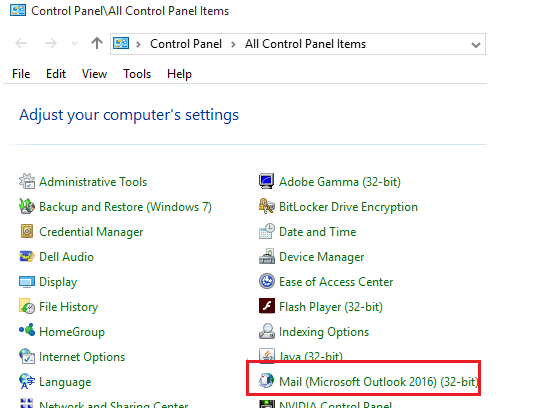
Task: Click the HomeGroup icon
Action: click(27, 331)
